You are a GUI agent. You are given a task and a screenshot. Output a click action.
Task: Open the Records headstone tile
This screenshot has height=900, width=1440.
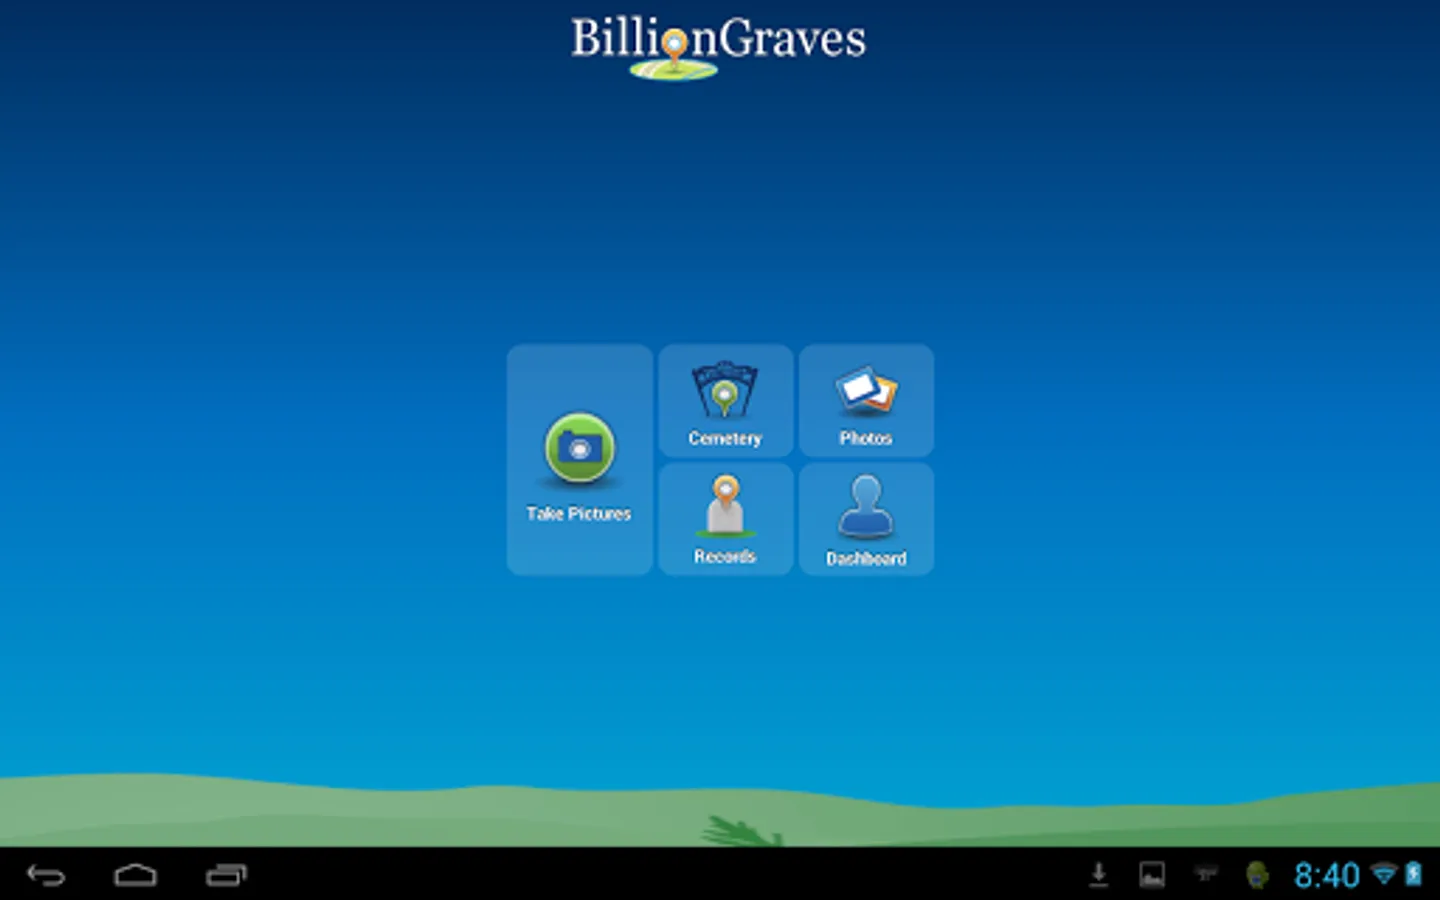[x=725, y=519]
